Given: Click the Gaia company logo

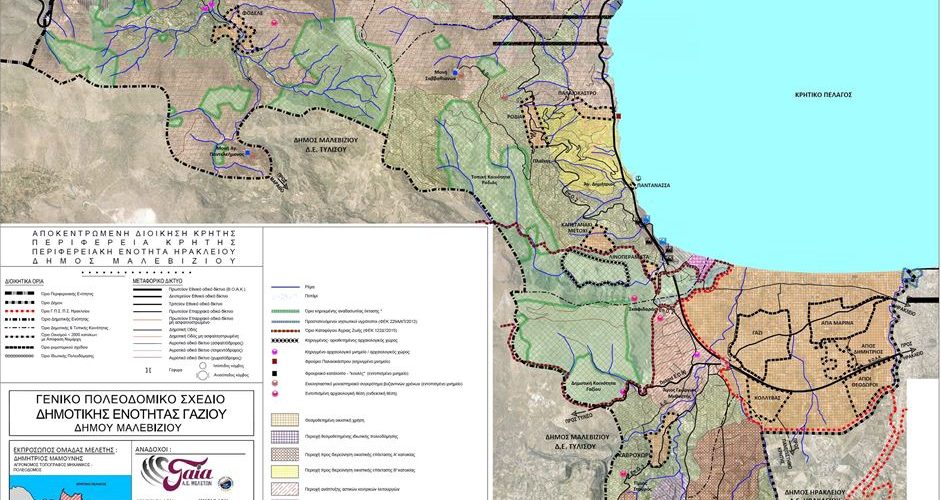Looking at the screenshot, I should [188, 470].
